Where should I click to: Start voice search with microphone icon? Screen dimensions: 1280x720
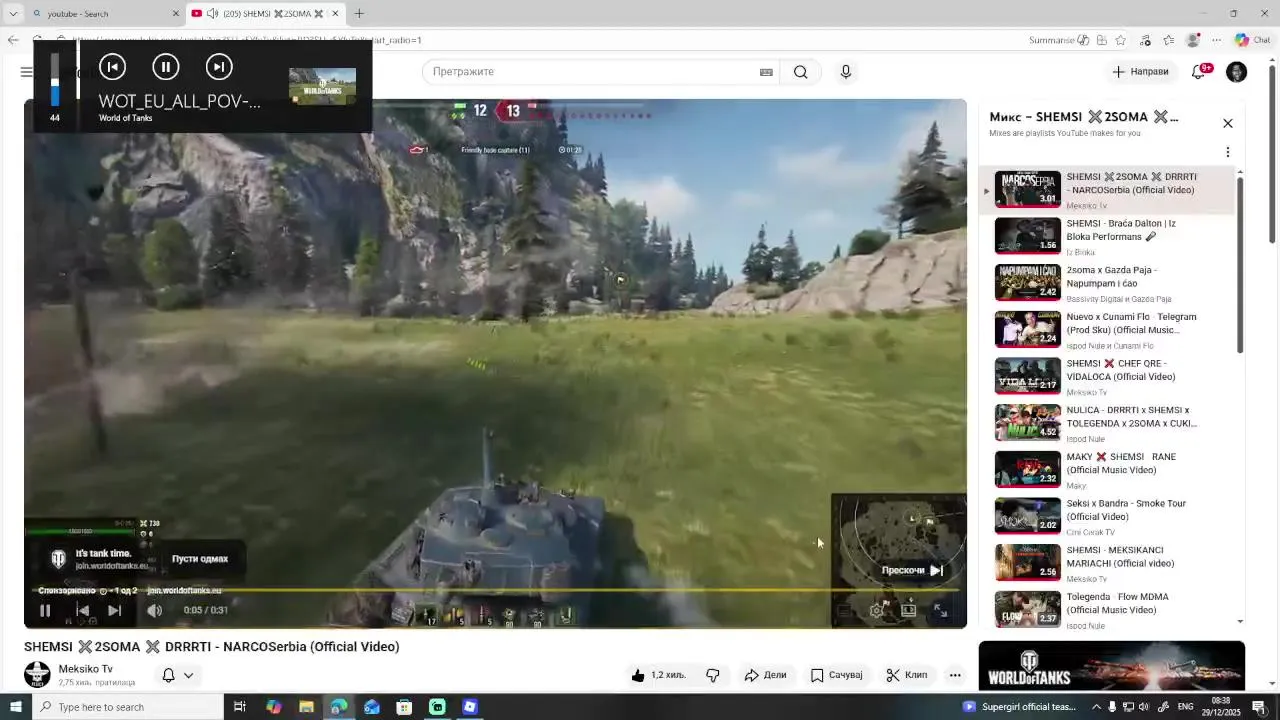click(x=846, y=72)
